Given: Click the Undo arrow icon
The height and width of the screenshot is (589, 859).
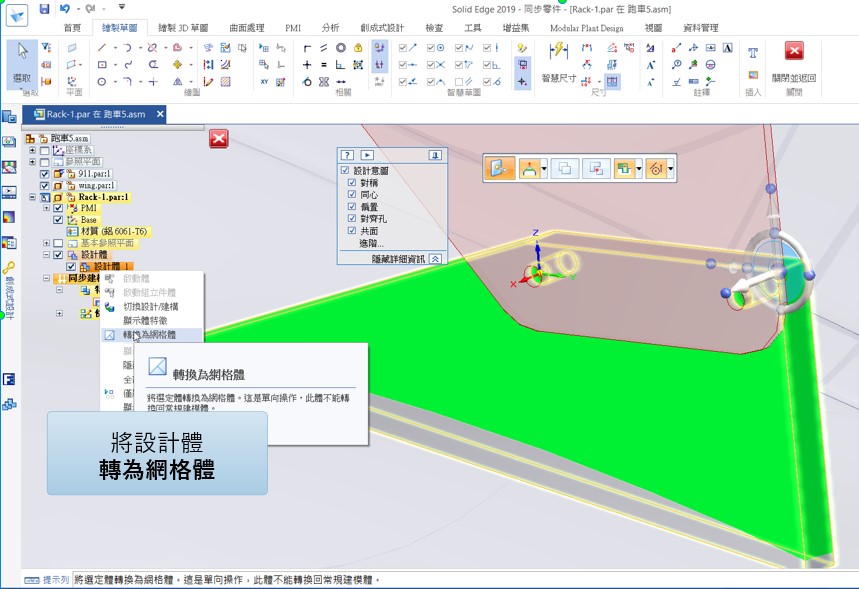Looking at the screenshot, I should click(65, 8).
